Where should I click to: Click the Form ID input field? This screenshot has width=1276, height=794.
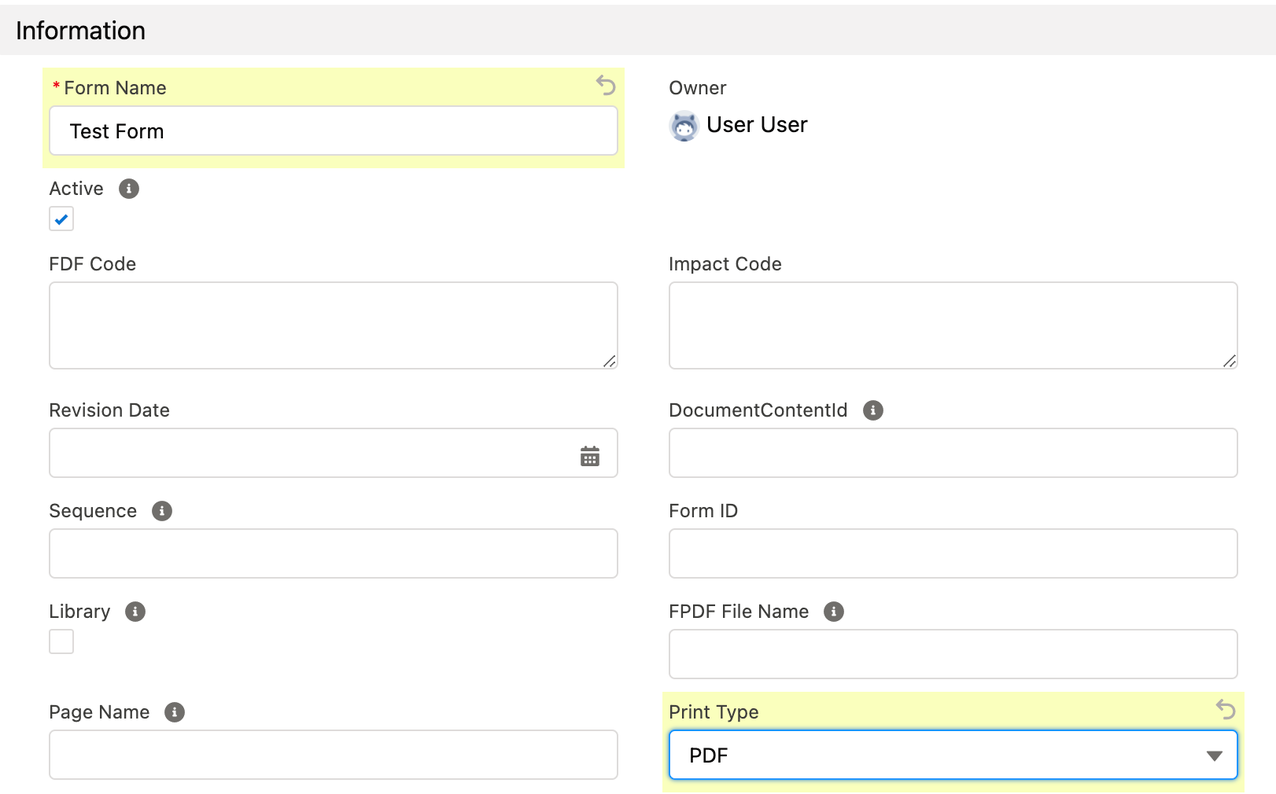(953, 553)
